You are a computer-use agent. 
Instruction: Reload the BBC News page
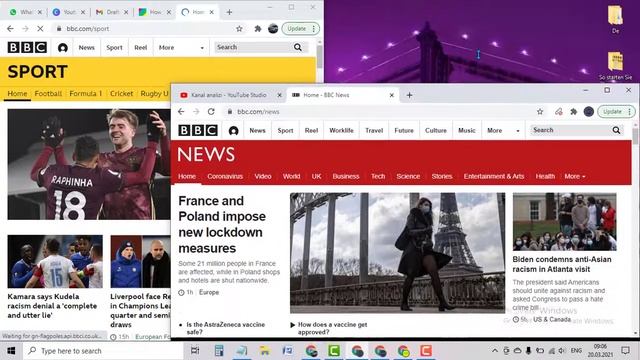point(211,111)
